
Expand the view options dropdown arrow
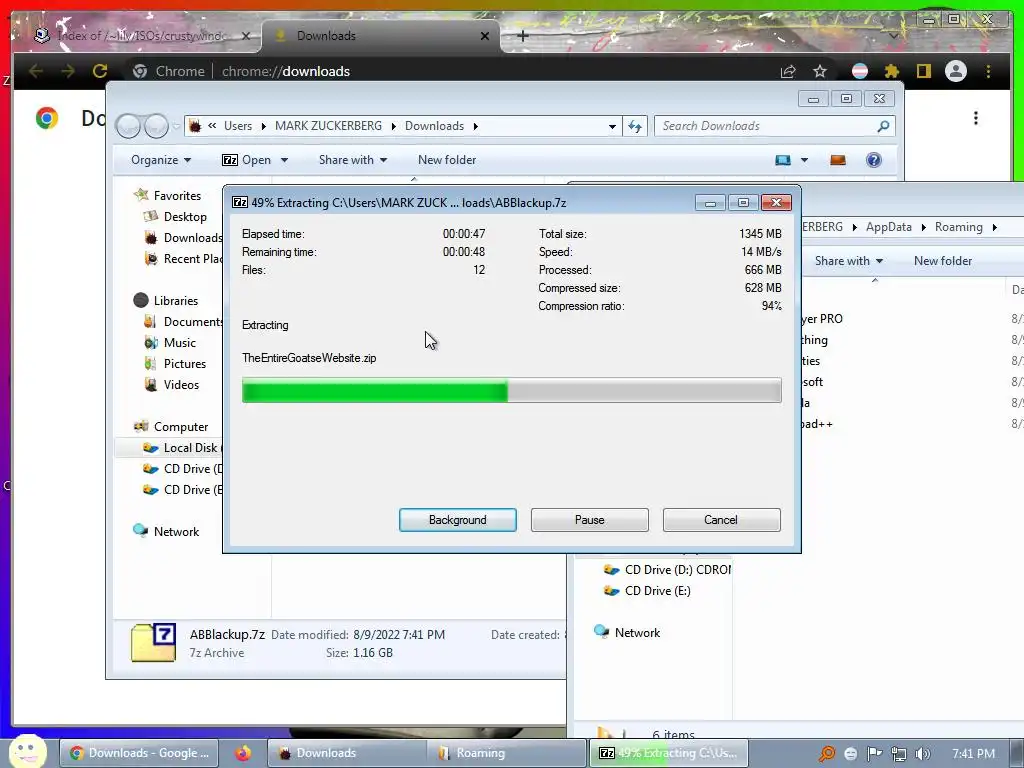click(x=805, y=160)
